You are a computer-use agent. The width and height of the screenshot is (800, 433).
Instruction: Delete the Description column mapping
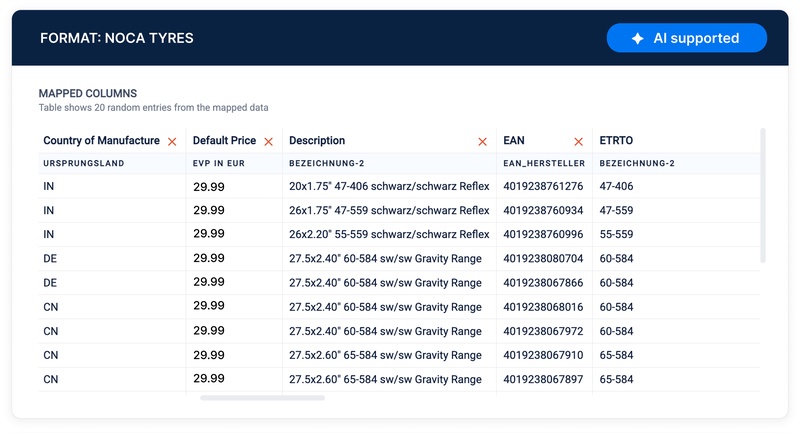click(482, 142)
